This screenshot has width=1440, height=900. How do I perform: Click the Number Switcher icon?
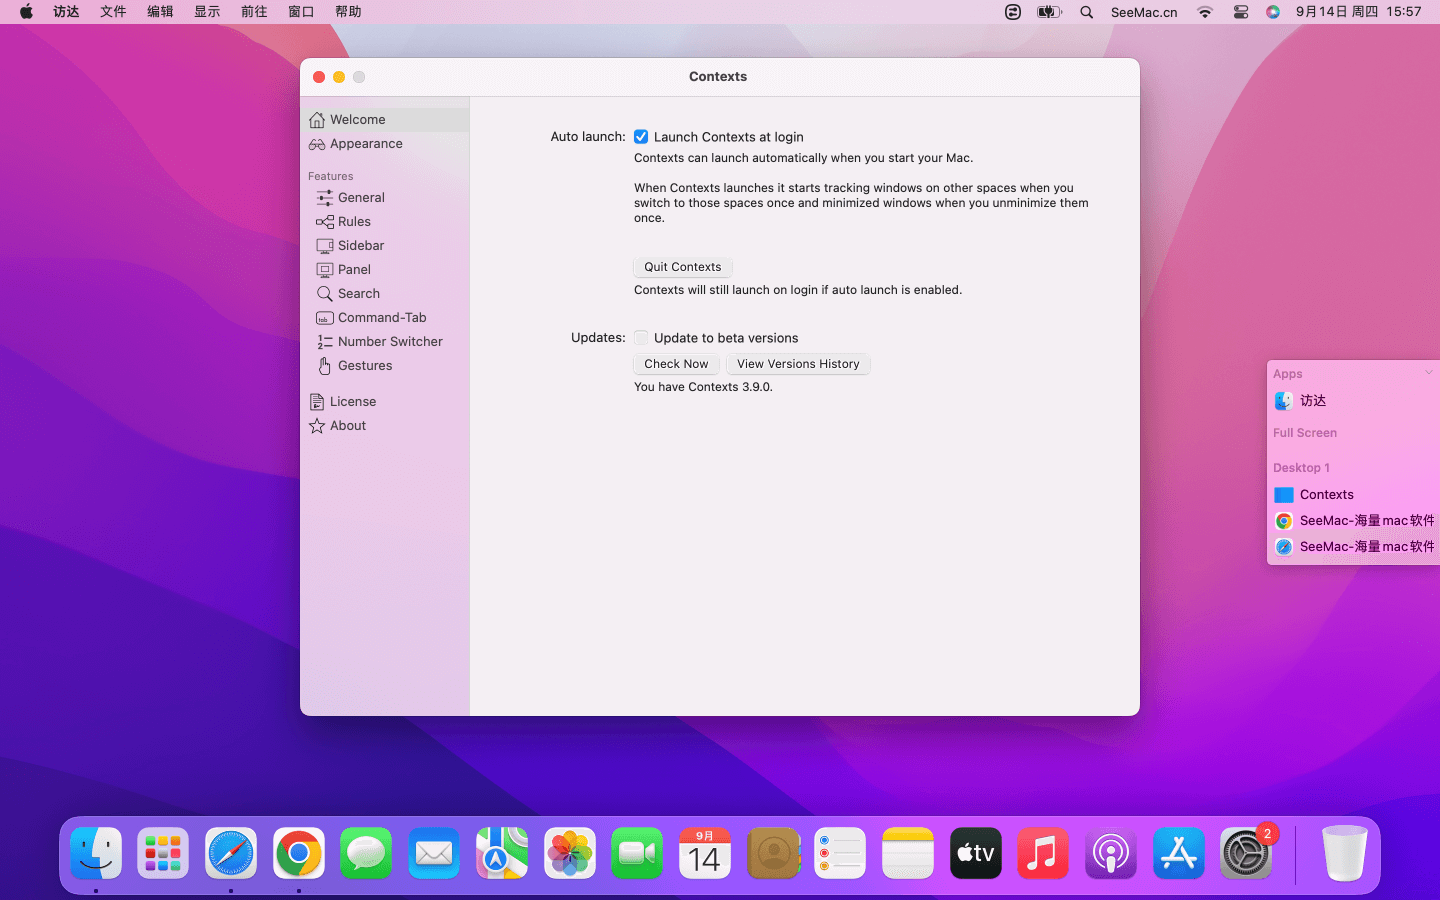click(324, 342)
